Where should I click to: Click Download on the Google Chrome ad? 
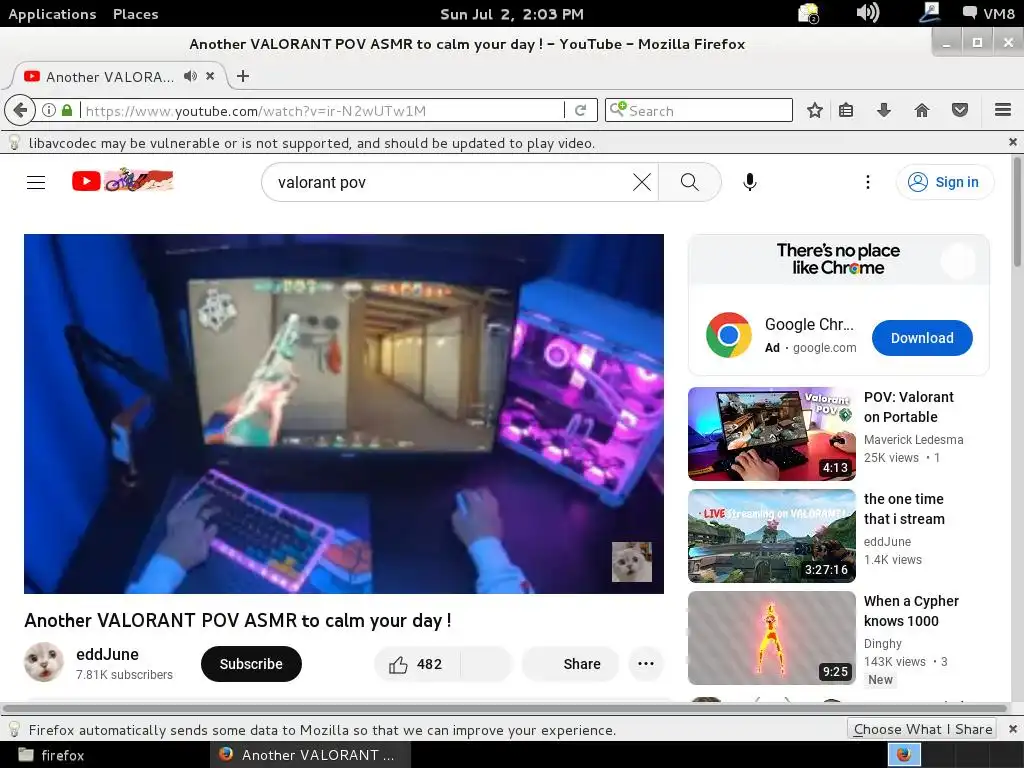tap(922, 338)
